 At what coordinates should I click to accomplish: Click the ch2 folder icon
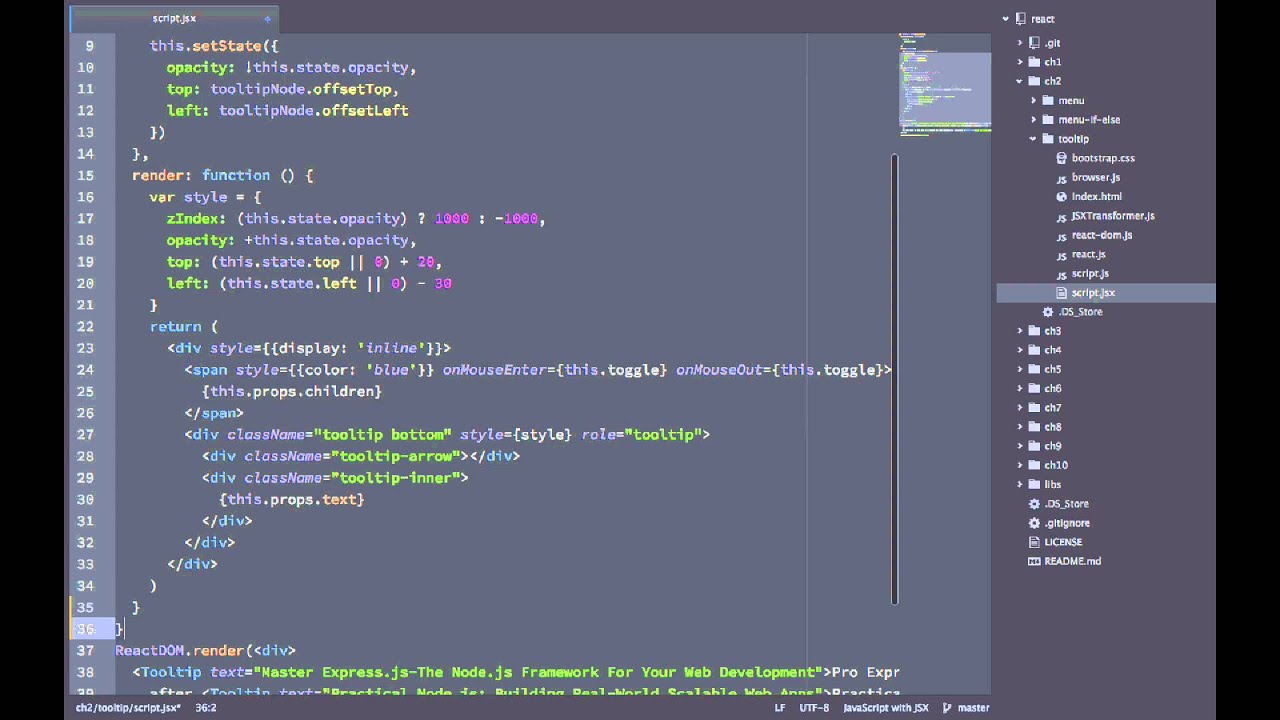point(1035,81)
